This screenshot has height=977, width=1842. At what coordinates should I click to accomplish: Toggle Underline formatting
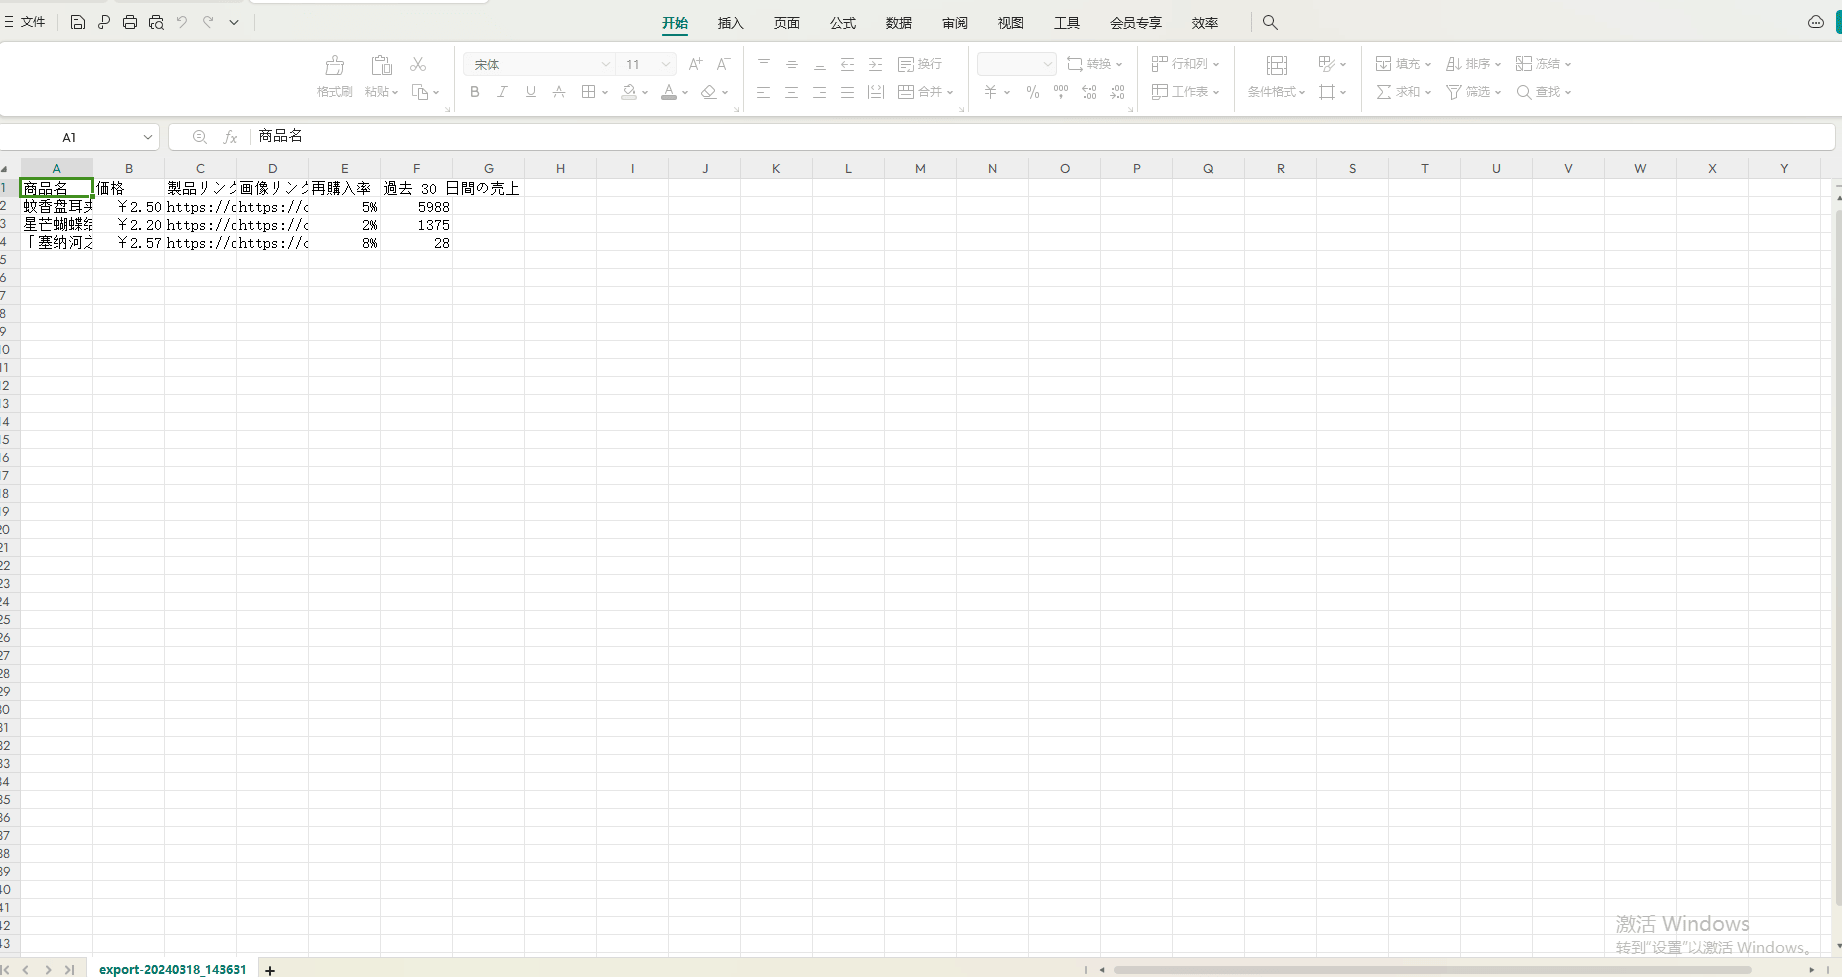[530, 92]
